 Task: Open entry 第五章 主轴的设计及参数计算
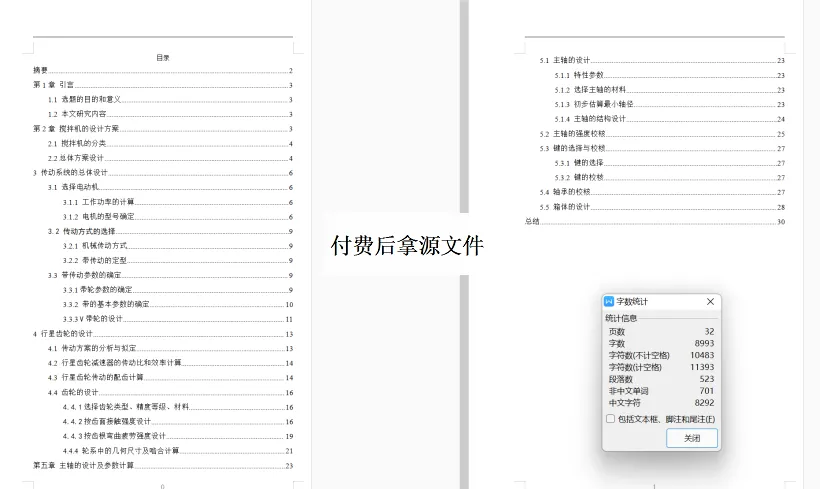tap(163, 465)
